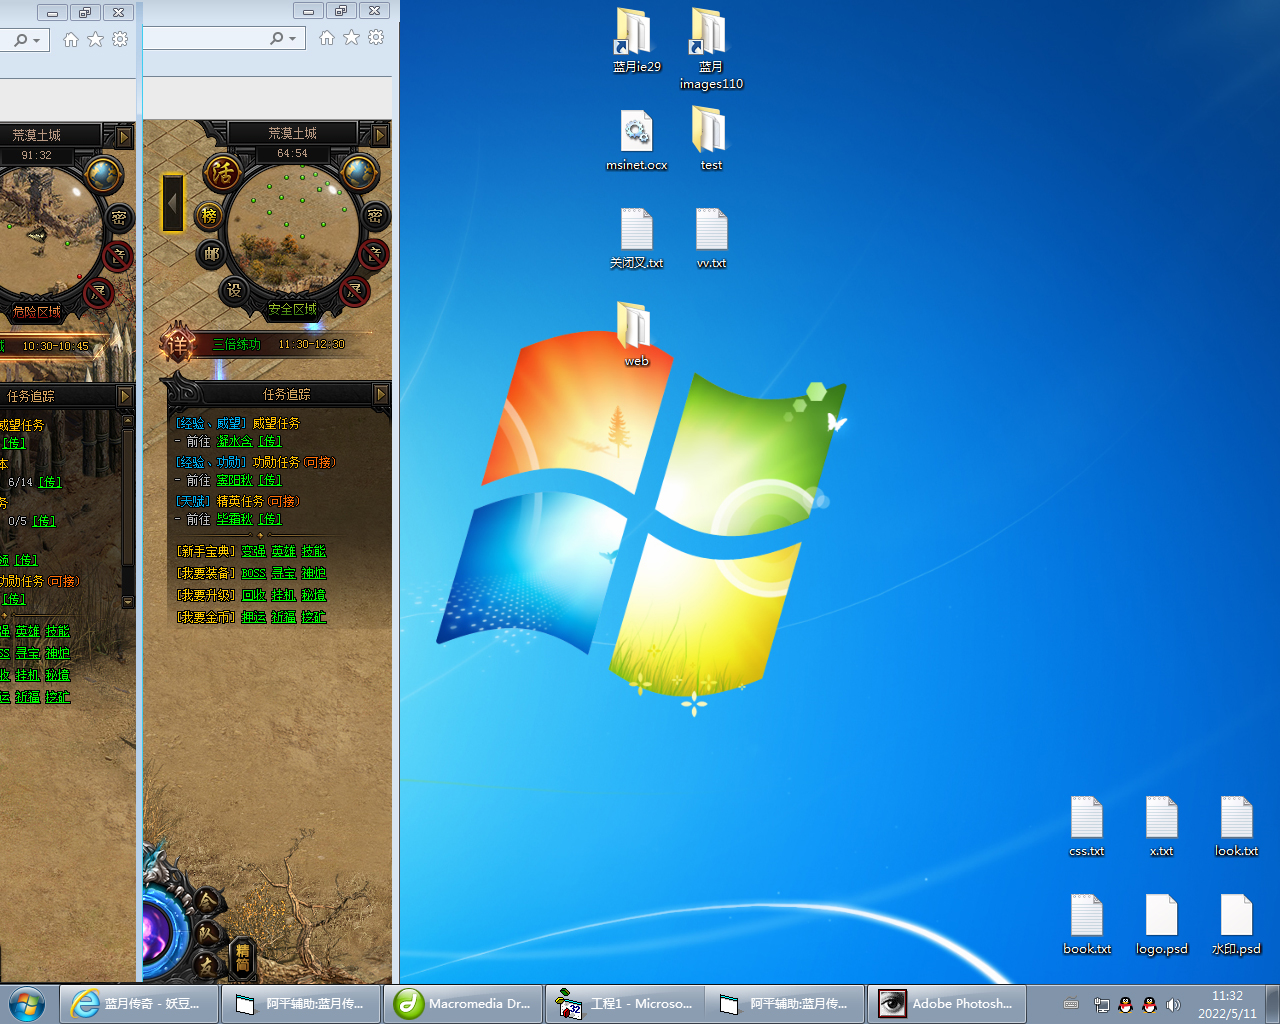
Task: Open the 设 settings icon by minimap
Action: pos(233,290)
